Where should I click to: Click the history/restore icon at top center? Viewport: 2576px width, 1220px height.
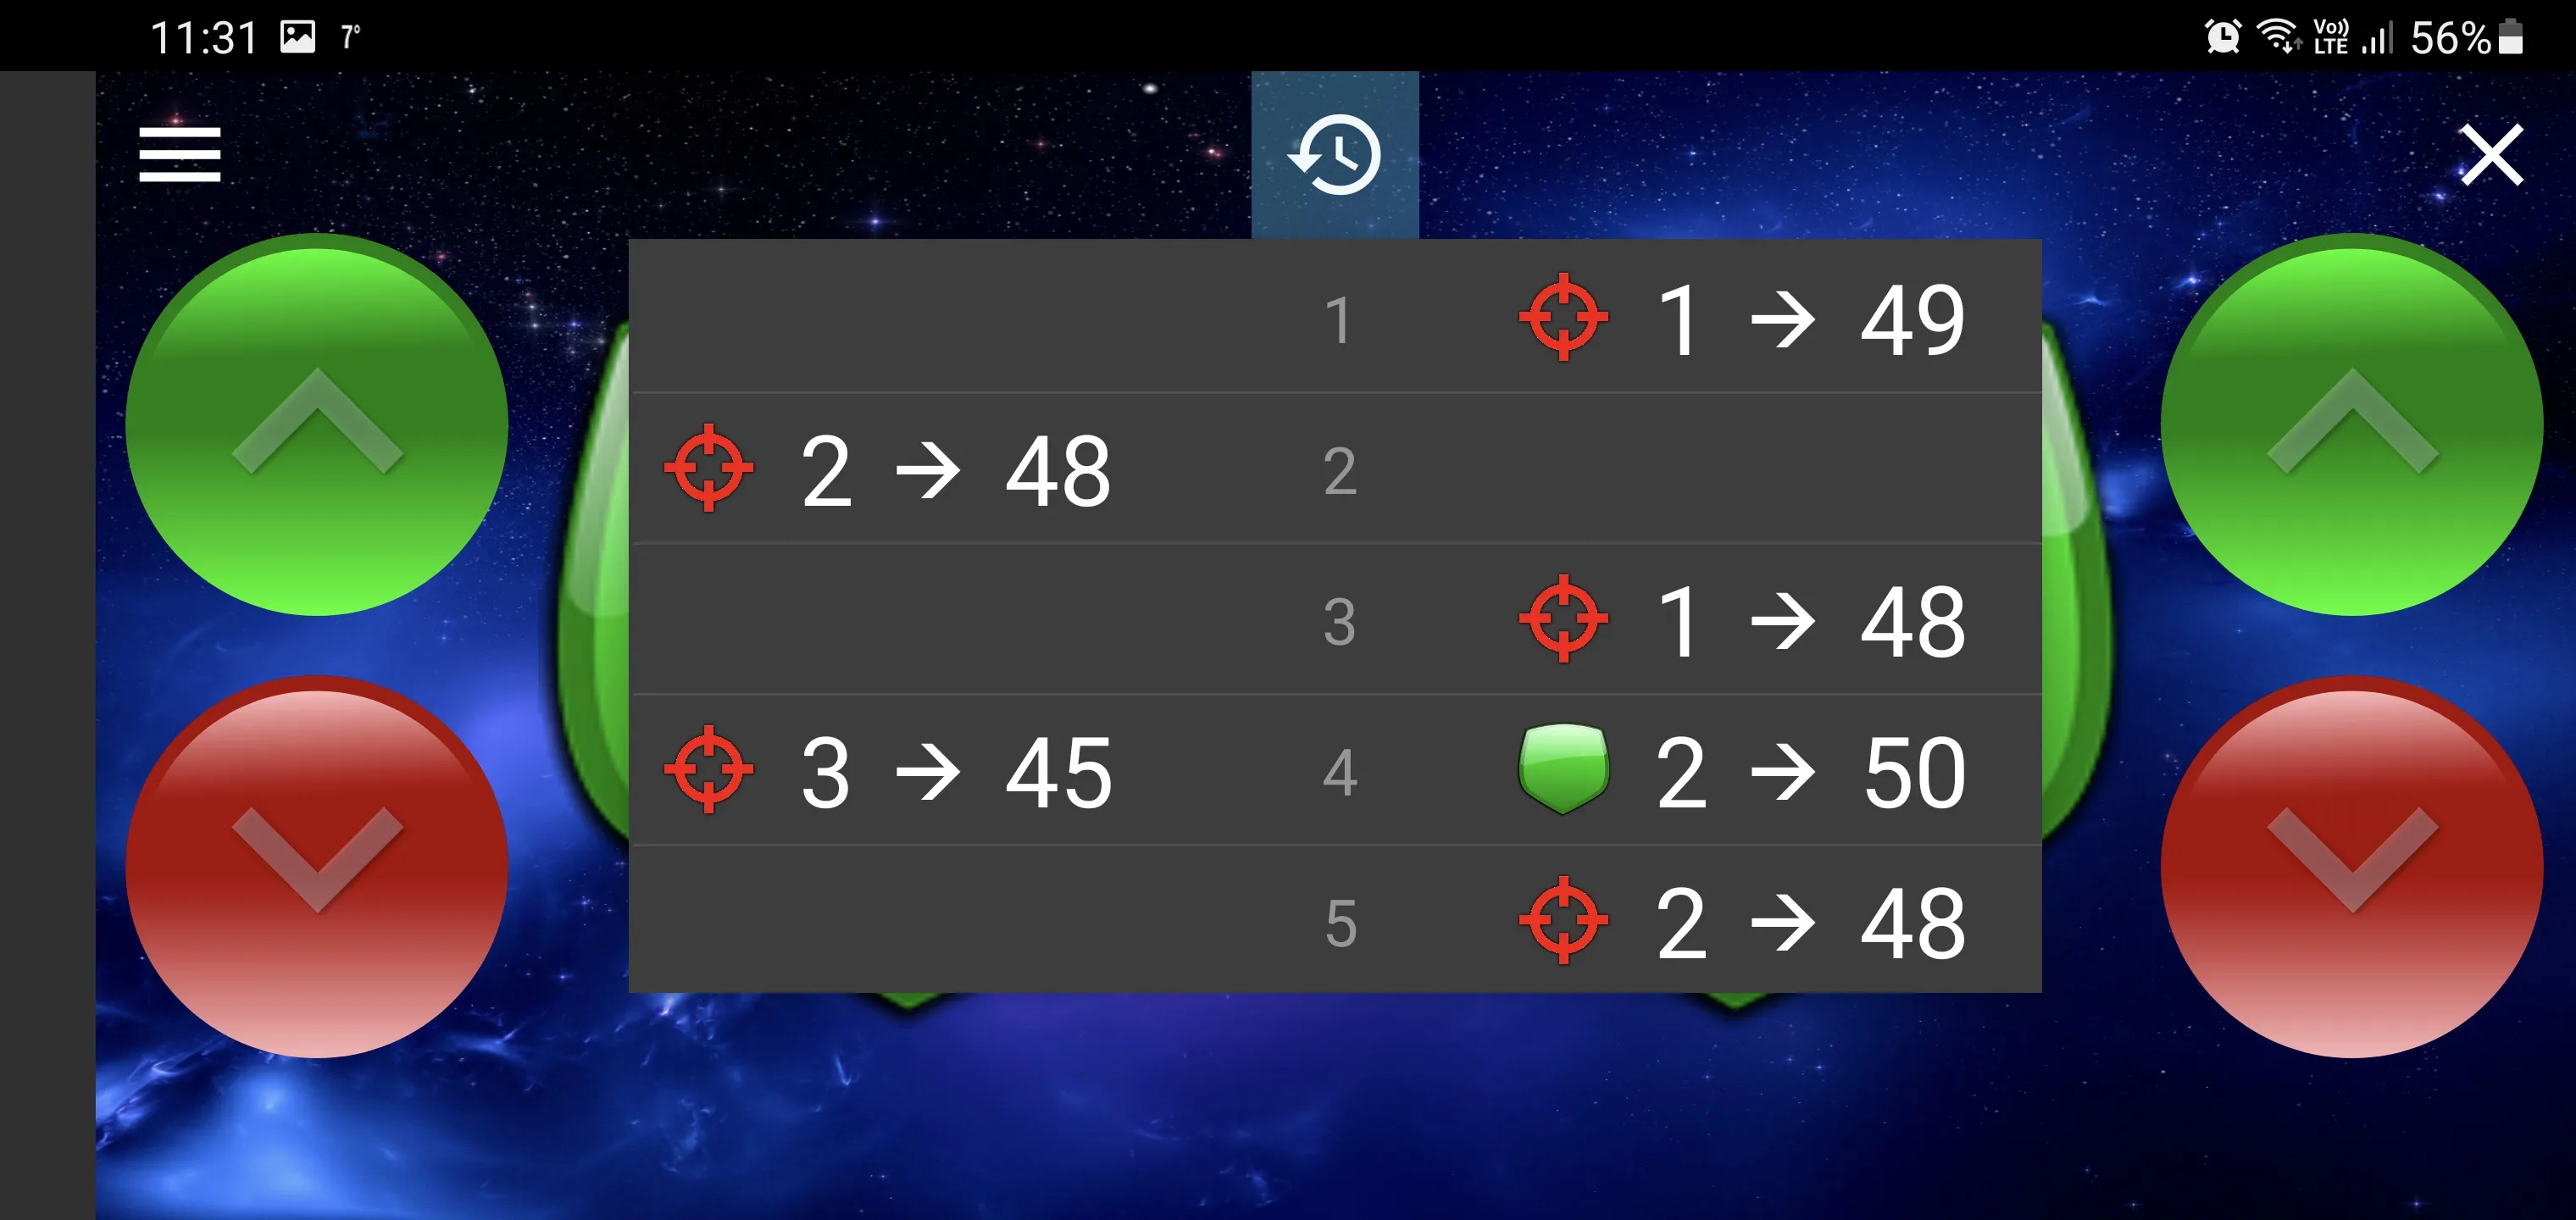pos(1337,152)
